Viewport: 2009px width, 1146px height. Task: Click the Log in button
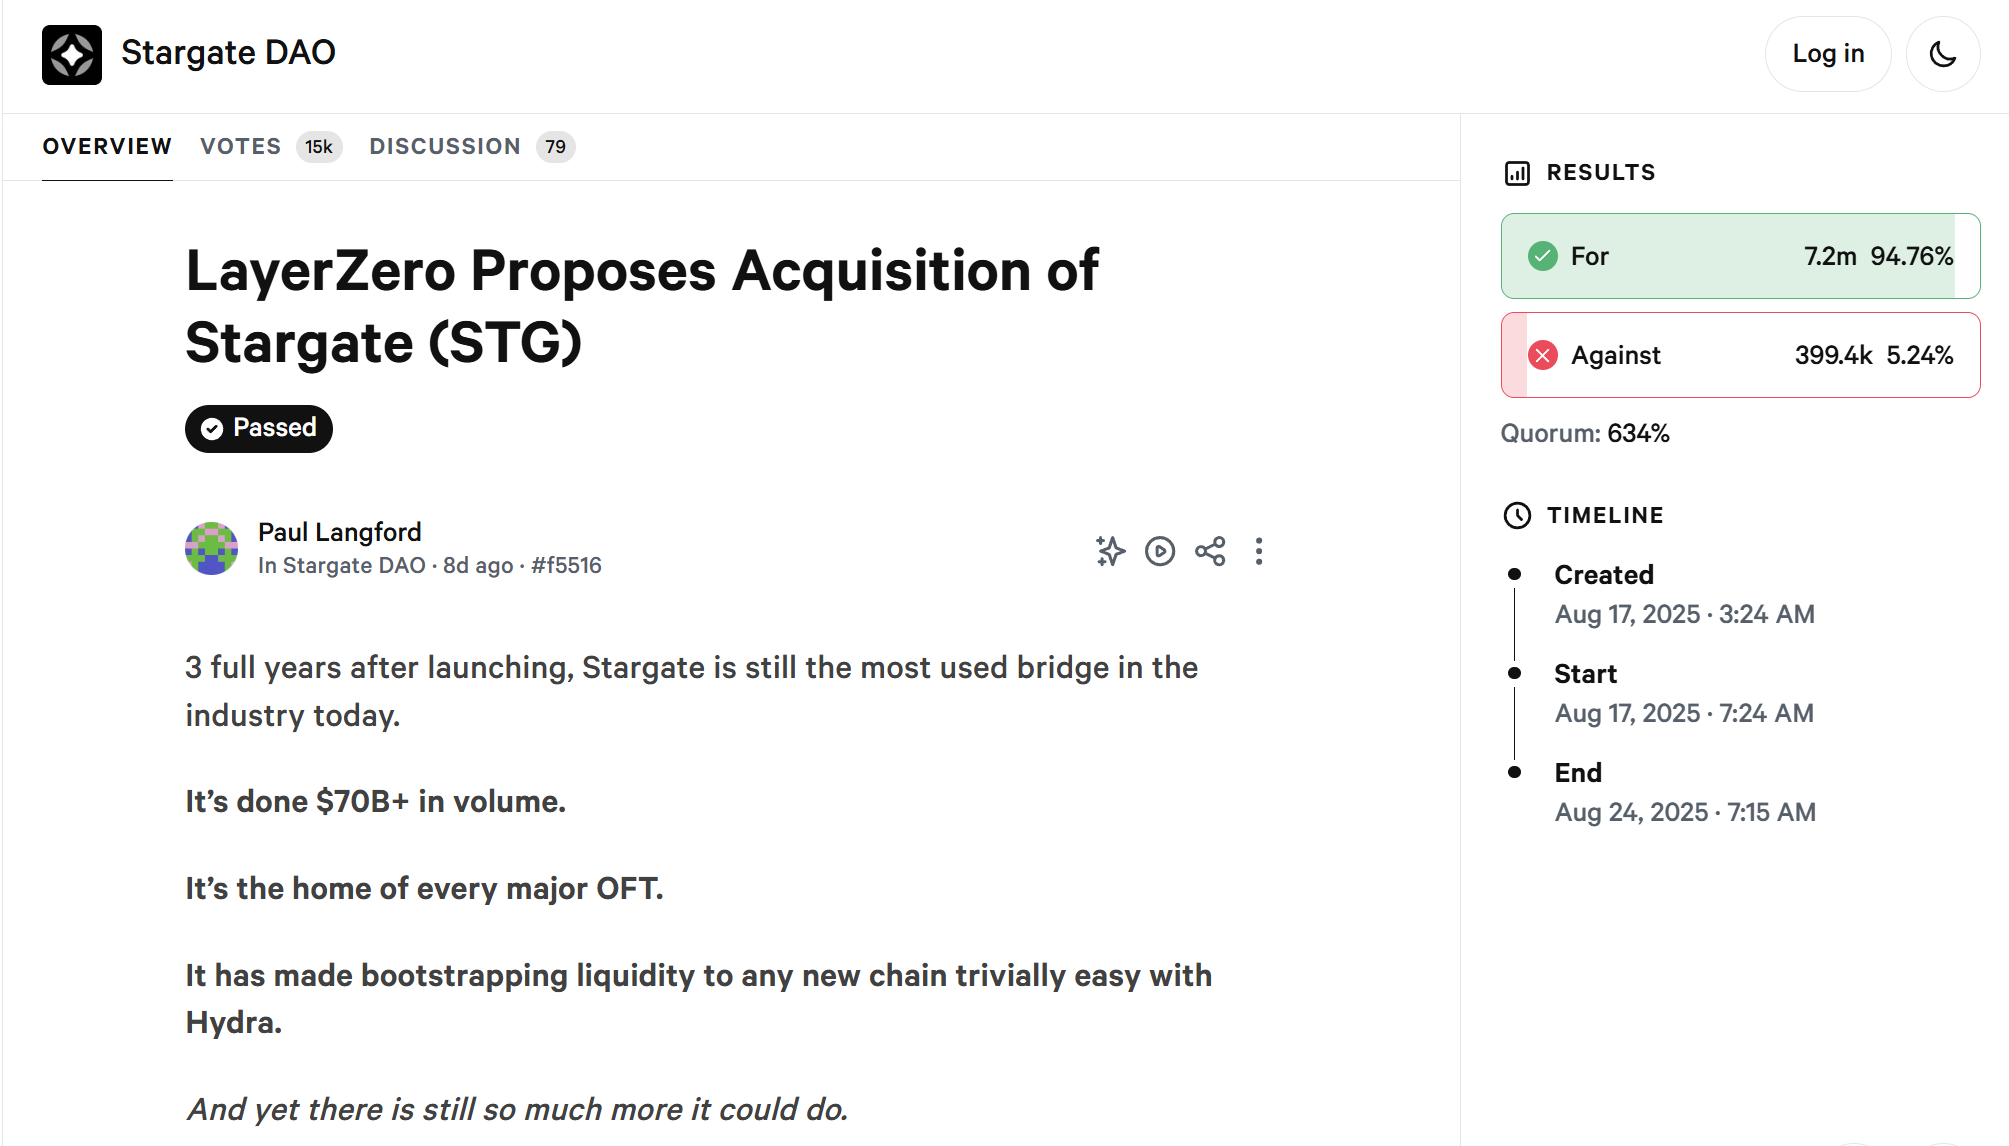click(1827, 54)
